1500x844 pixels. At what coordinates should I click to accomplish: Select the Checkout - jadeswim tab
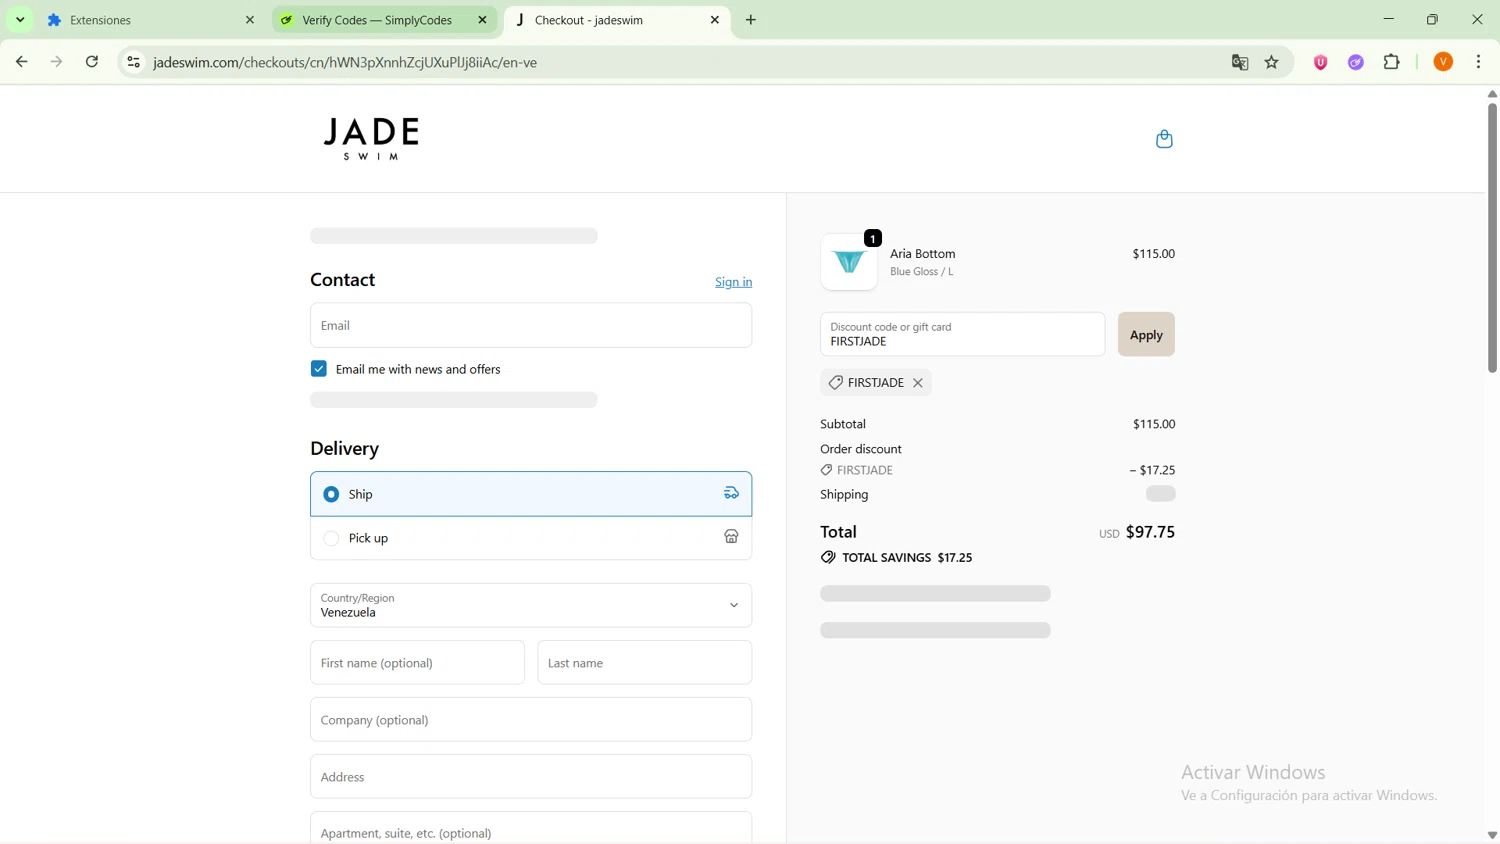(x=617, y=20)
